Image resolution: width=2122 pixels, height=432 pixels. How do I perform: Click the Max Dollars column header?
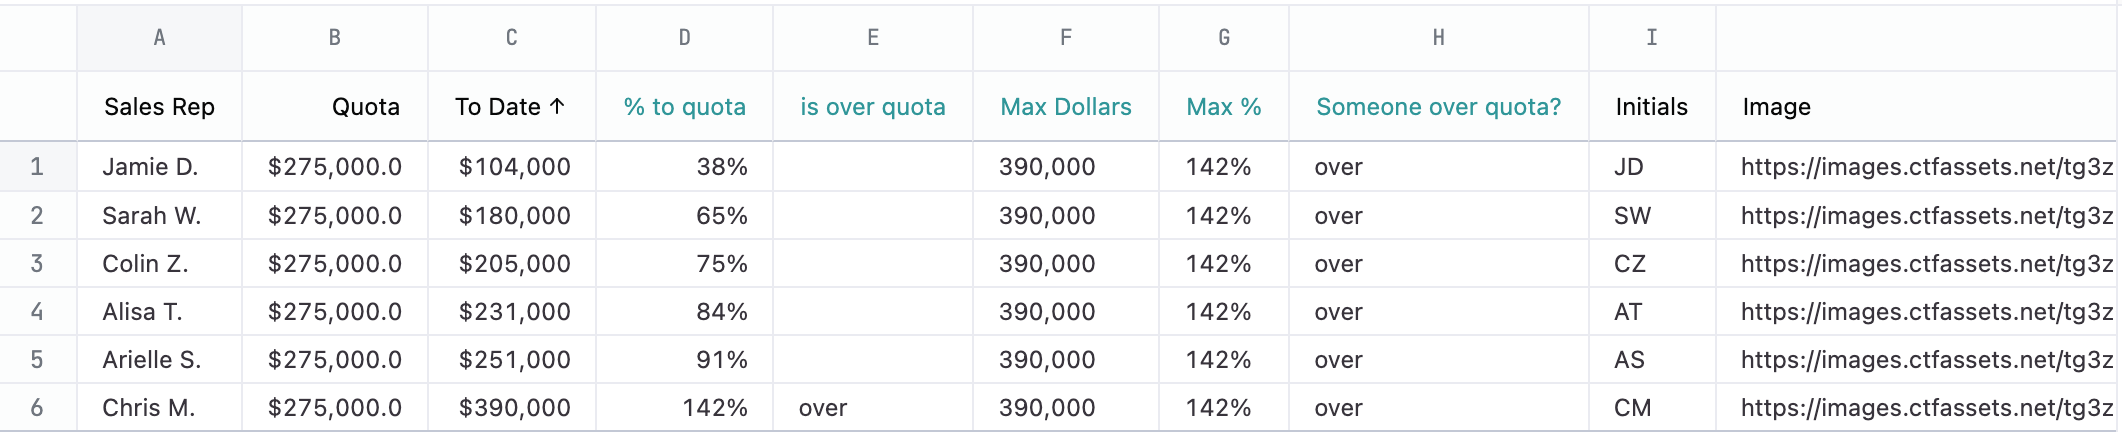pyautogui.click(x=1066, y=107)
